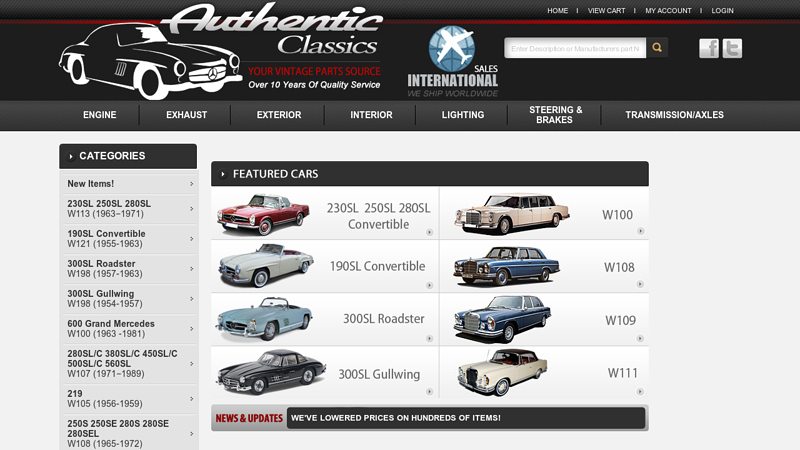Open the red 230SL convertible car image
This screenshot has height=450, width=800.
pos(263,214)
